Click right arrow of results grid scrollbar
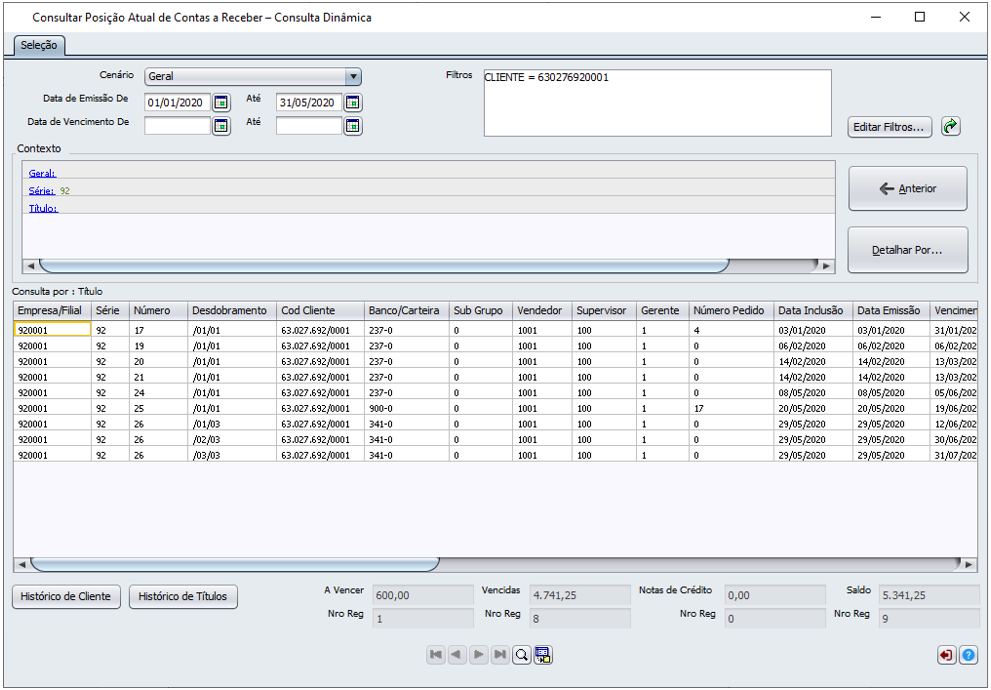The image size is (991, 690). [x=969, y=564]
